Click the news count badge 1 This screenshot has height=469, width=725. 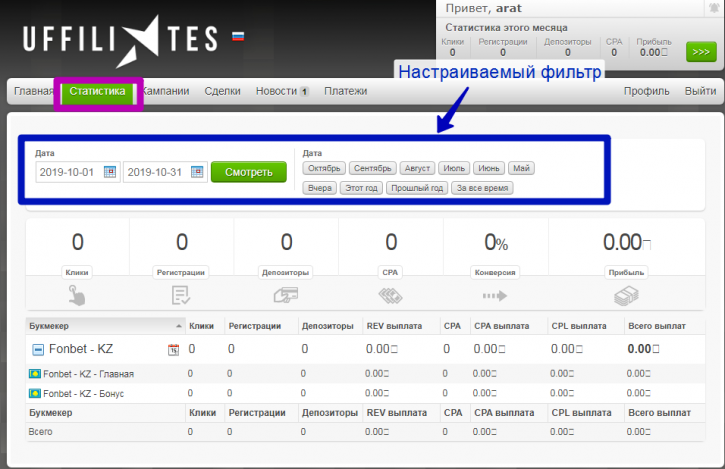coord(304,92)
